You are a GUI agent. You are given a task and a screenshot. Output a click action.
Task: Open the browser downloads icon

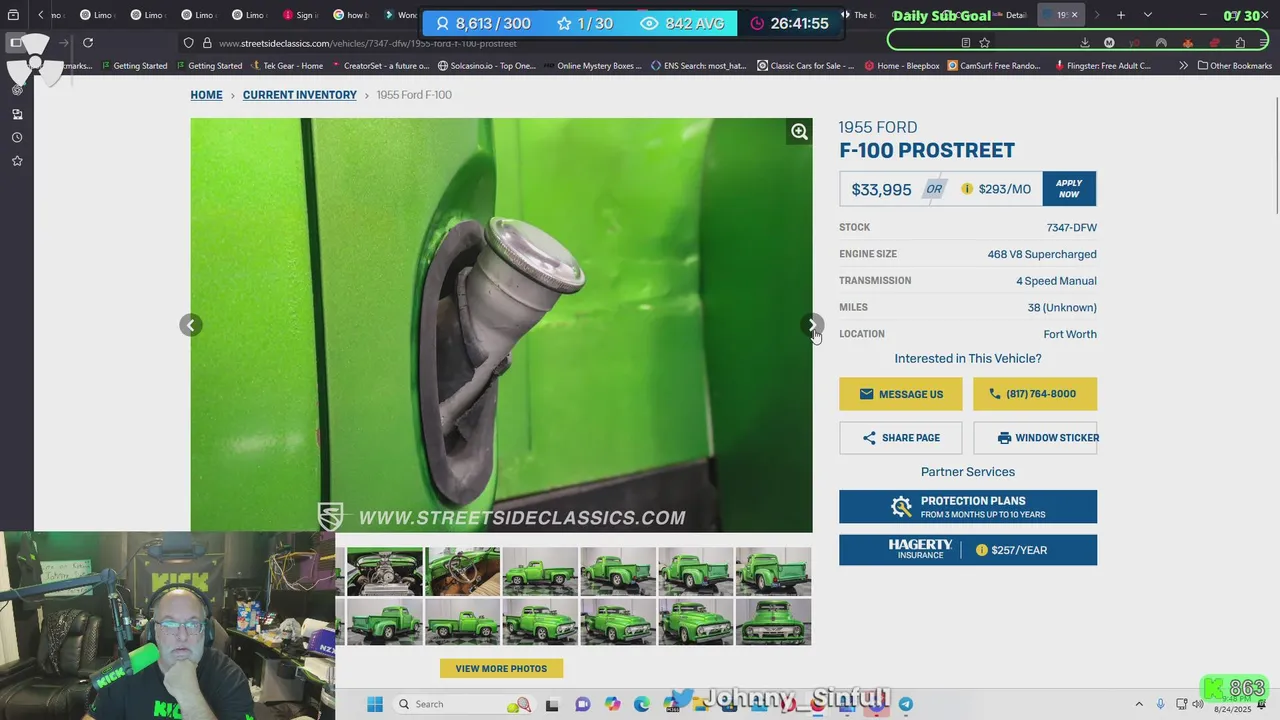point(1085,43)
